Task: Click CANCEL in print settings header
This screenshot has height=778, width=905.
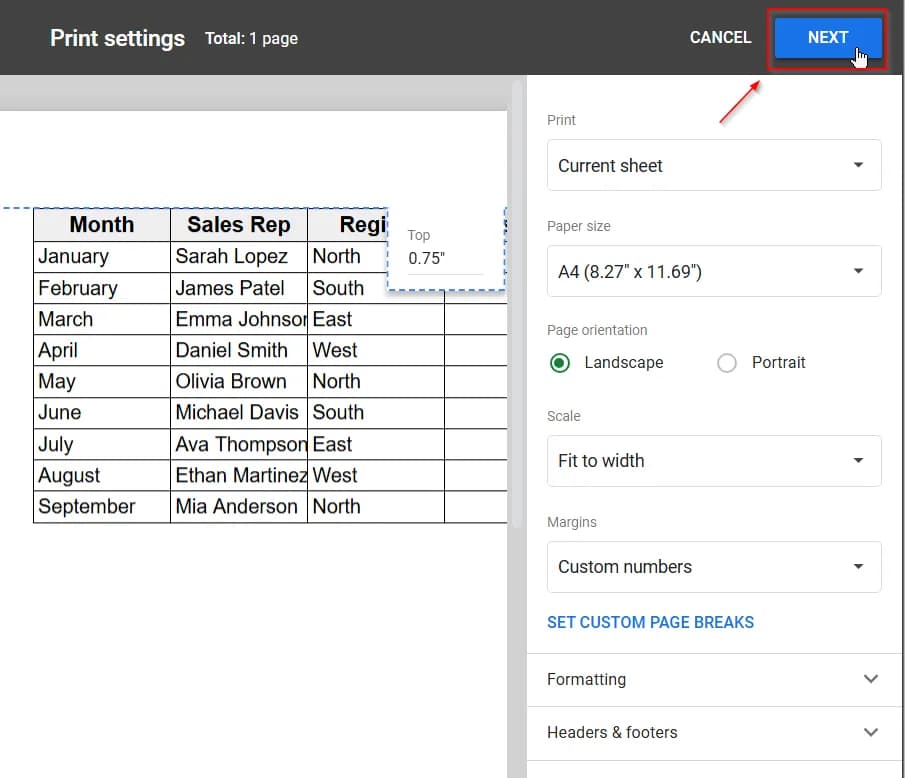Action: coord(720,38)
